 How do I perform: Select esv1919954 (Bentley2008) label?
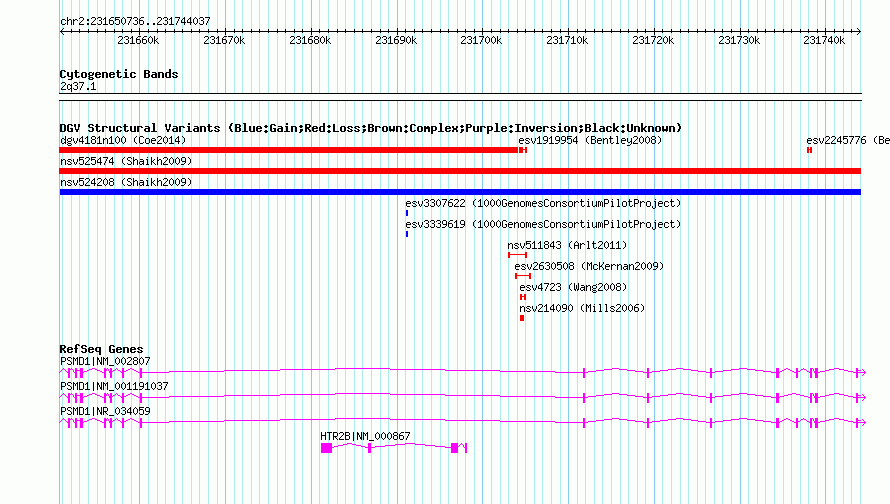[x=590, y=140]
